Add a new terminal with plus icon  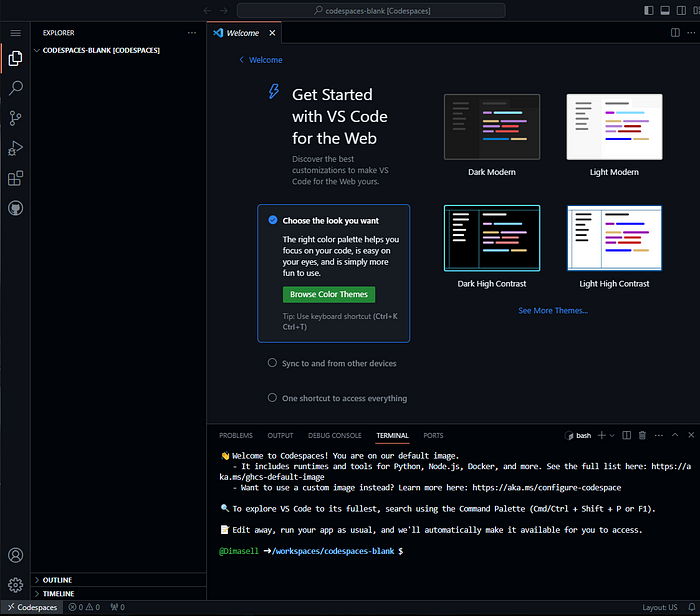(601, 435)
